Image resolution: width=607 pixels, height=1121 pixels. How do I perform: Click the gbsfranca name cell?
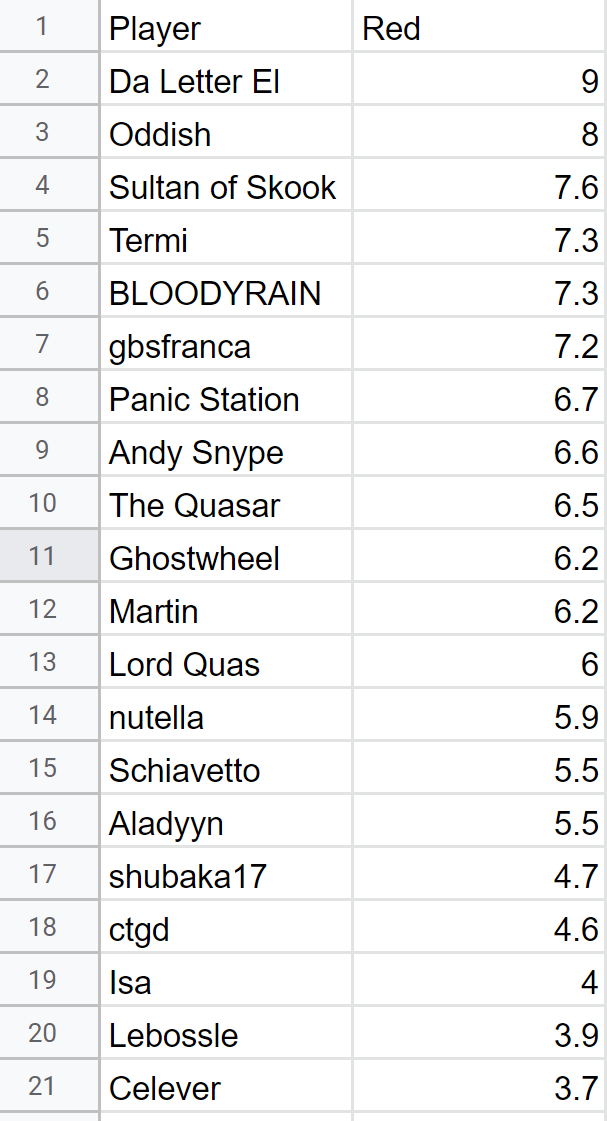click(225, 346)
